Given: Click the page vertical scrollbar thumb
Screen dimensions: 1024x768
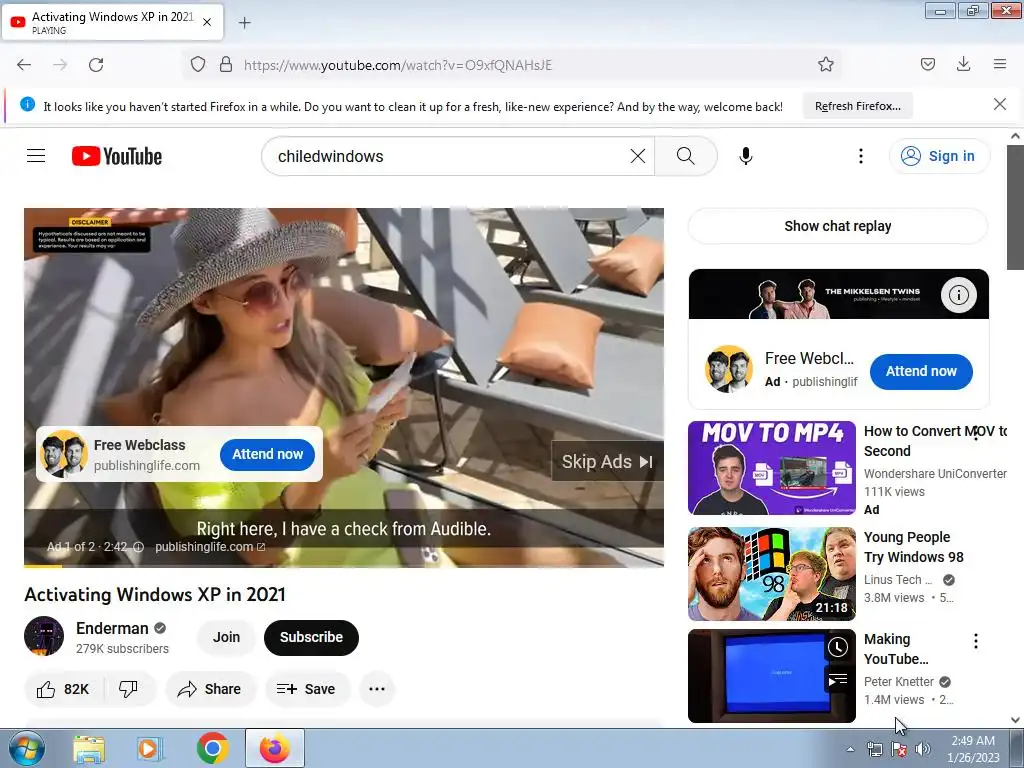Looking at the screenshot, I should [x=1014, y=207].
